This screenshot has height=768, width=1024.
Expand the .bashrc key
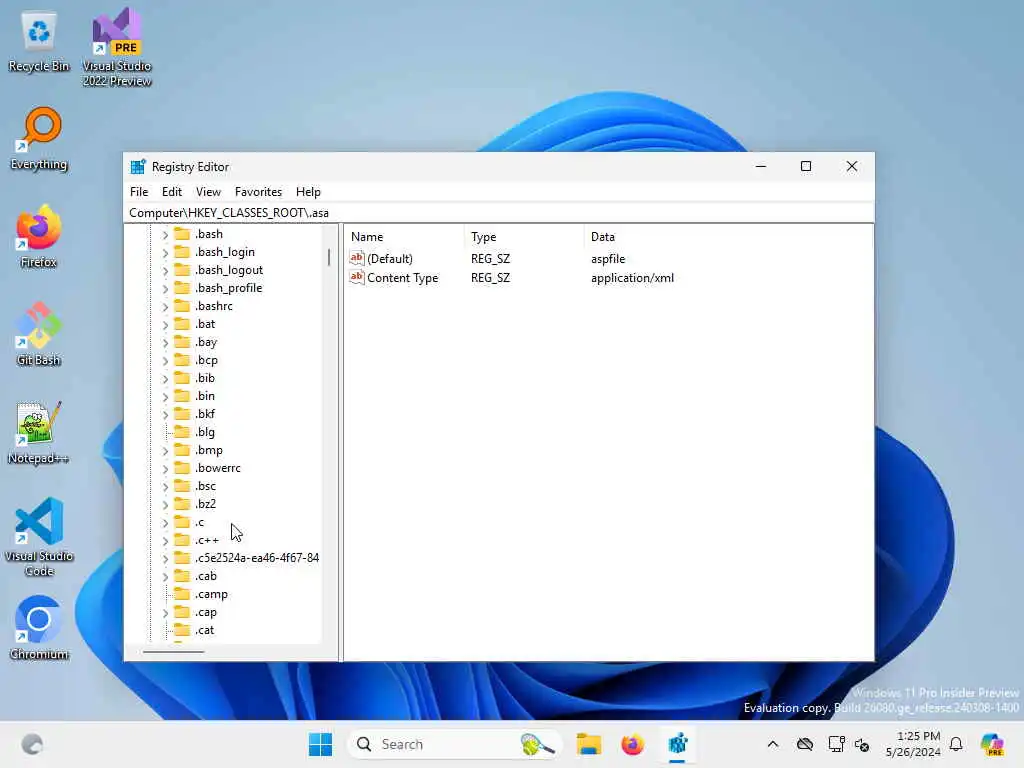pyautogui.click(x=165, y=306)
